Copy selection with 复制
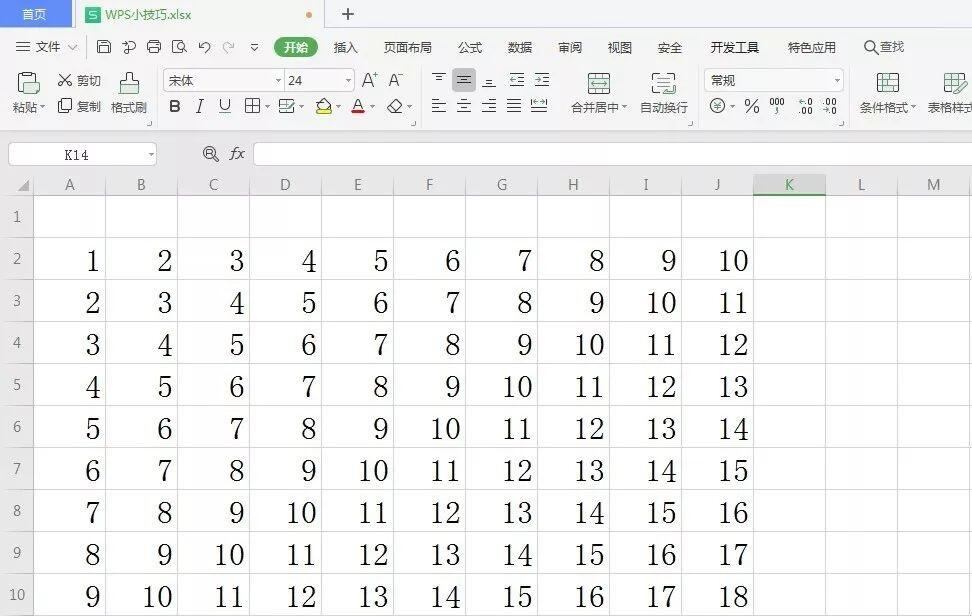Image resolution: width=972 pixels, height=616 pixels. [x=79, y=107]
